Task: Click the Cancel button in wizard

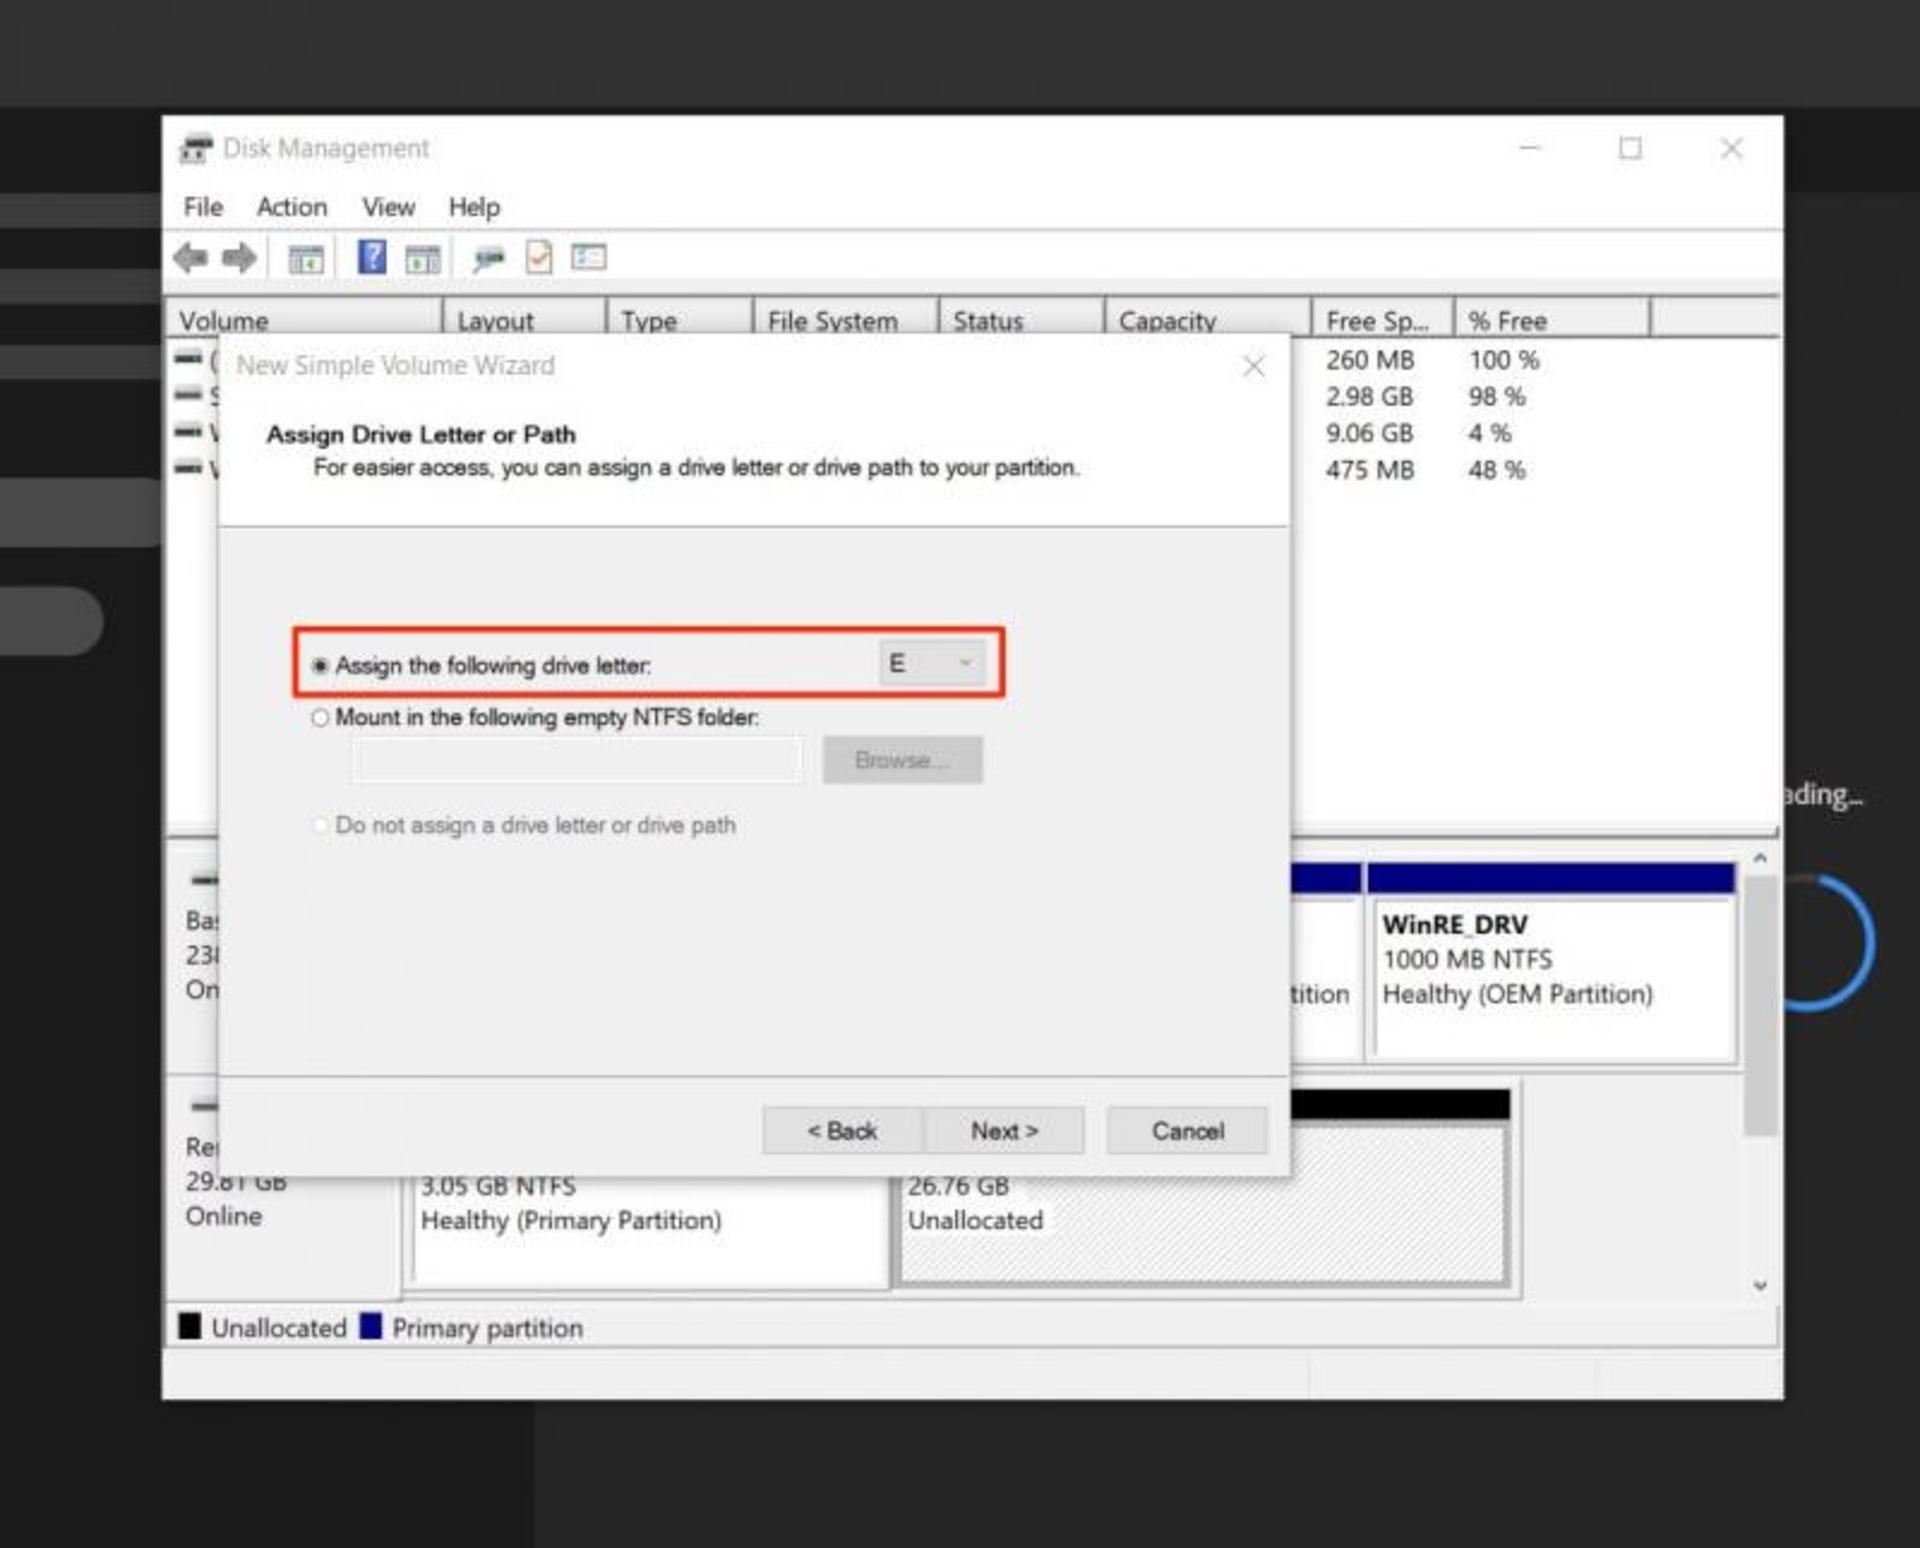Action: click(x=1187, y=1131)
